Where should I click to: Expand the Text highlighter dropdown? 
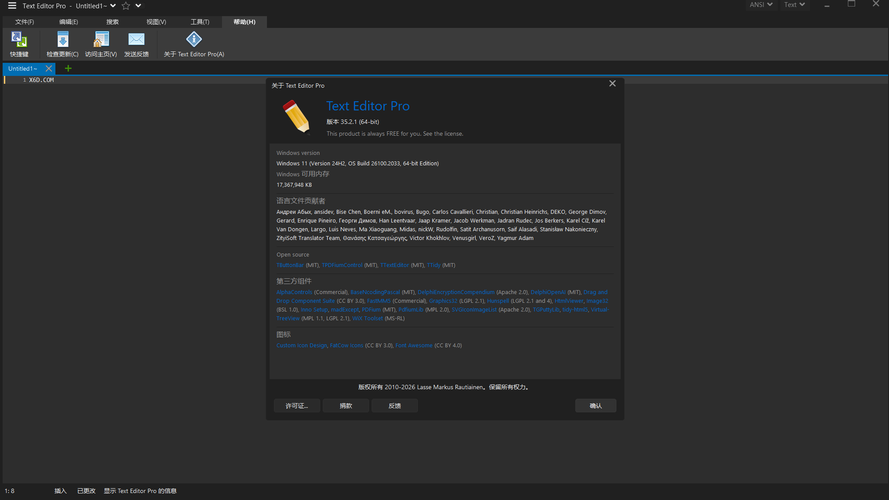point(795,5)
